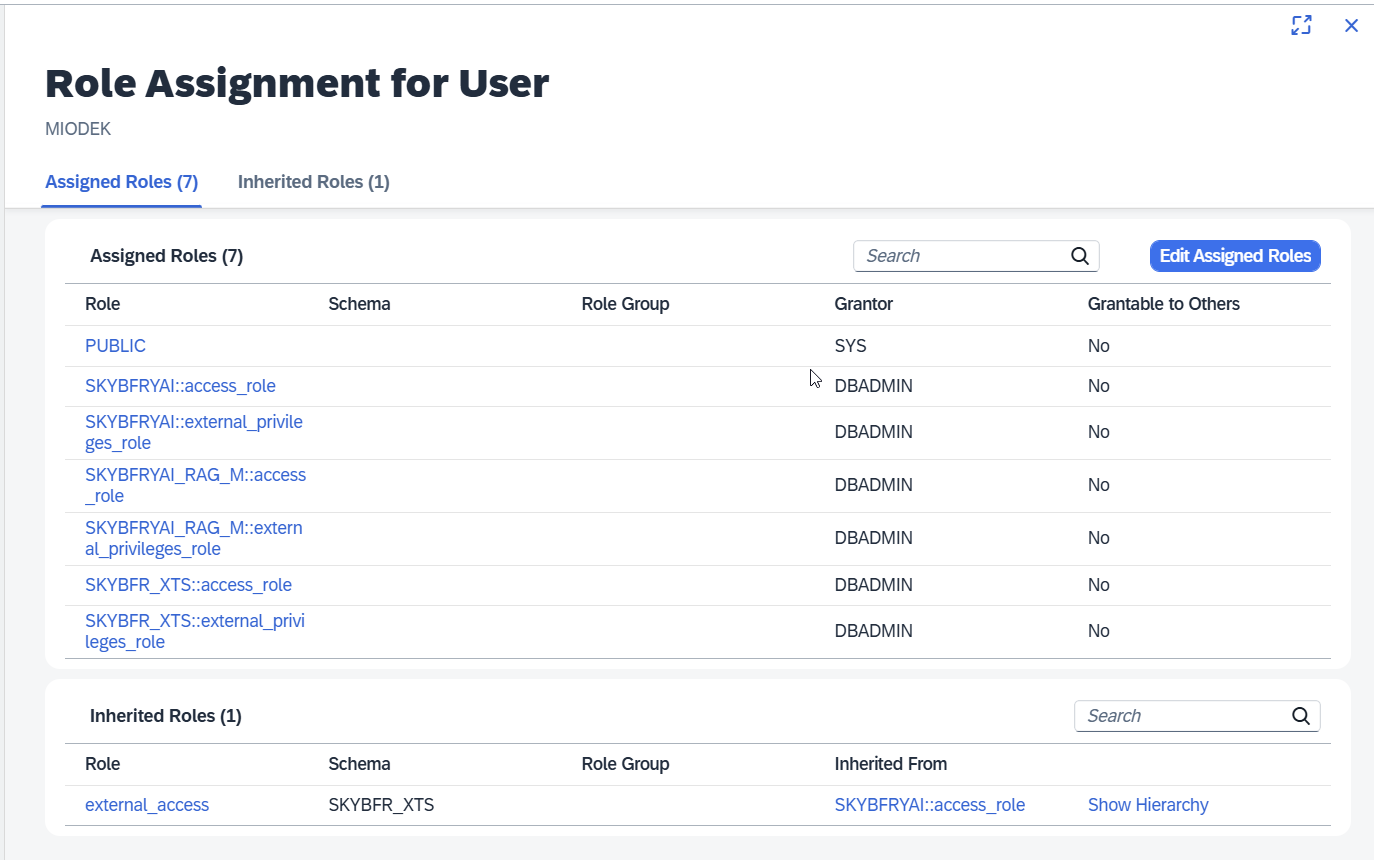Screen dimensions: 1374x860
Task: Select DBADMIN grantor in SKYBFR_XTS::access_role row
Action: [874, 585]
